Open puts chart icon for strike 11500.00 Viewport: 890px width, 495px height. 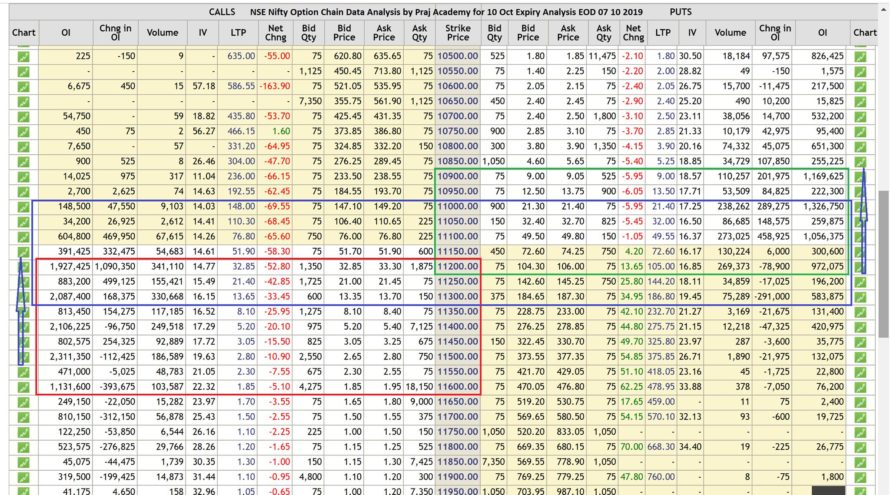point(860,358)
